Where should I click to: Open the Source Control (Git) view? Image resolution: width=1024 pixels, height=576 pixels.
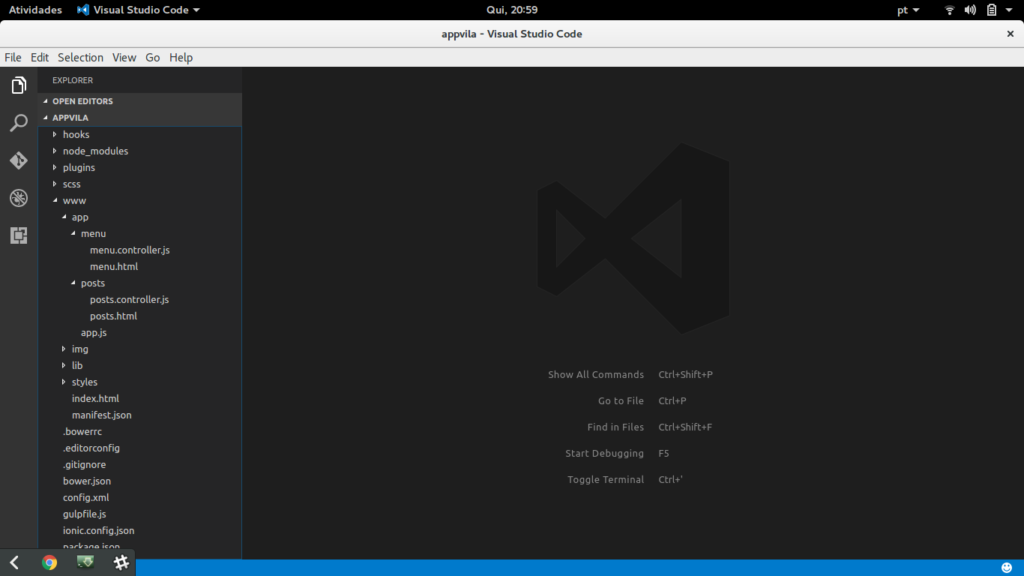tap(18, 160)
